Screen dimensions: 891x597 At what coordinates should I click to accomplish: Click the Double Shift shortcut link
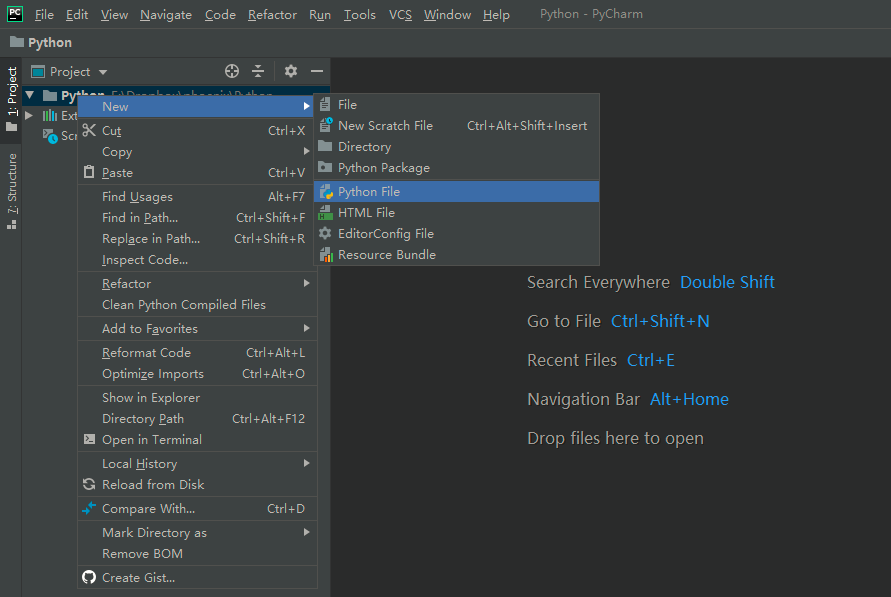[x=727, y=282]
